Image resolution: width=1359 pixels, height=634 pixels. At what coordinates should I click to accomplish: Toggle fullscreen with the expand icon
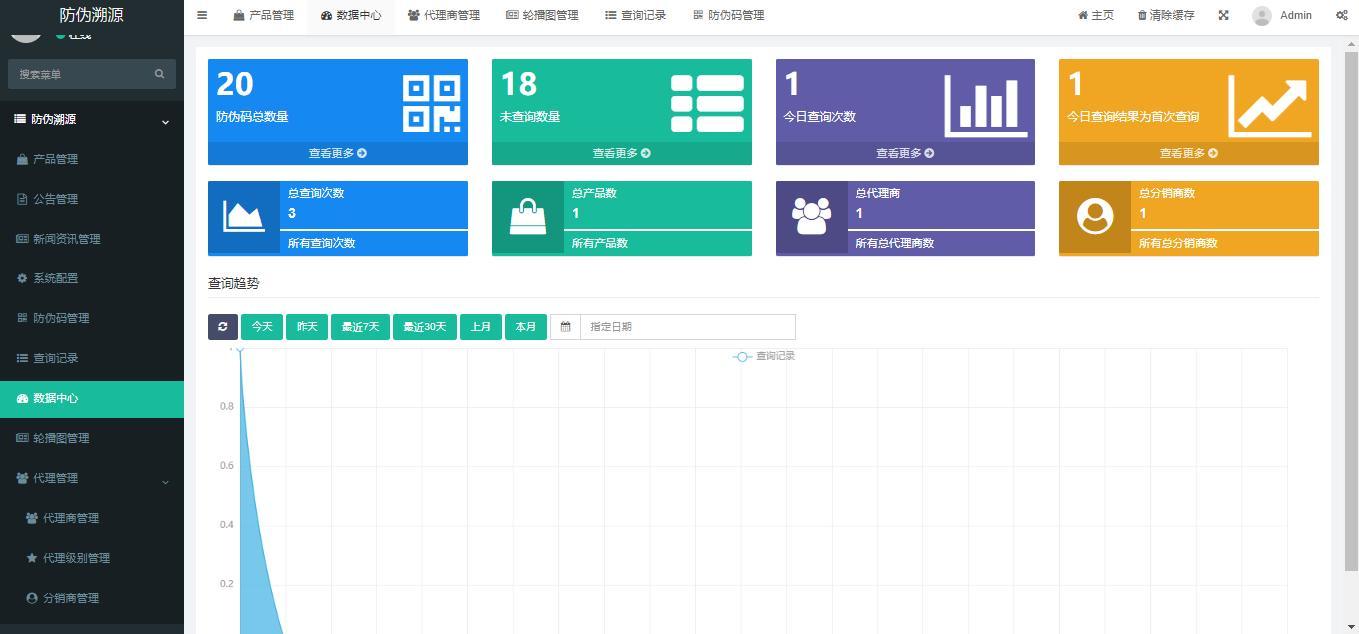[1223, 15]
